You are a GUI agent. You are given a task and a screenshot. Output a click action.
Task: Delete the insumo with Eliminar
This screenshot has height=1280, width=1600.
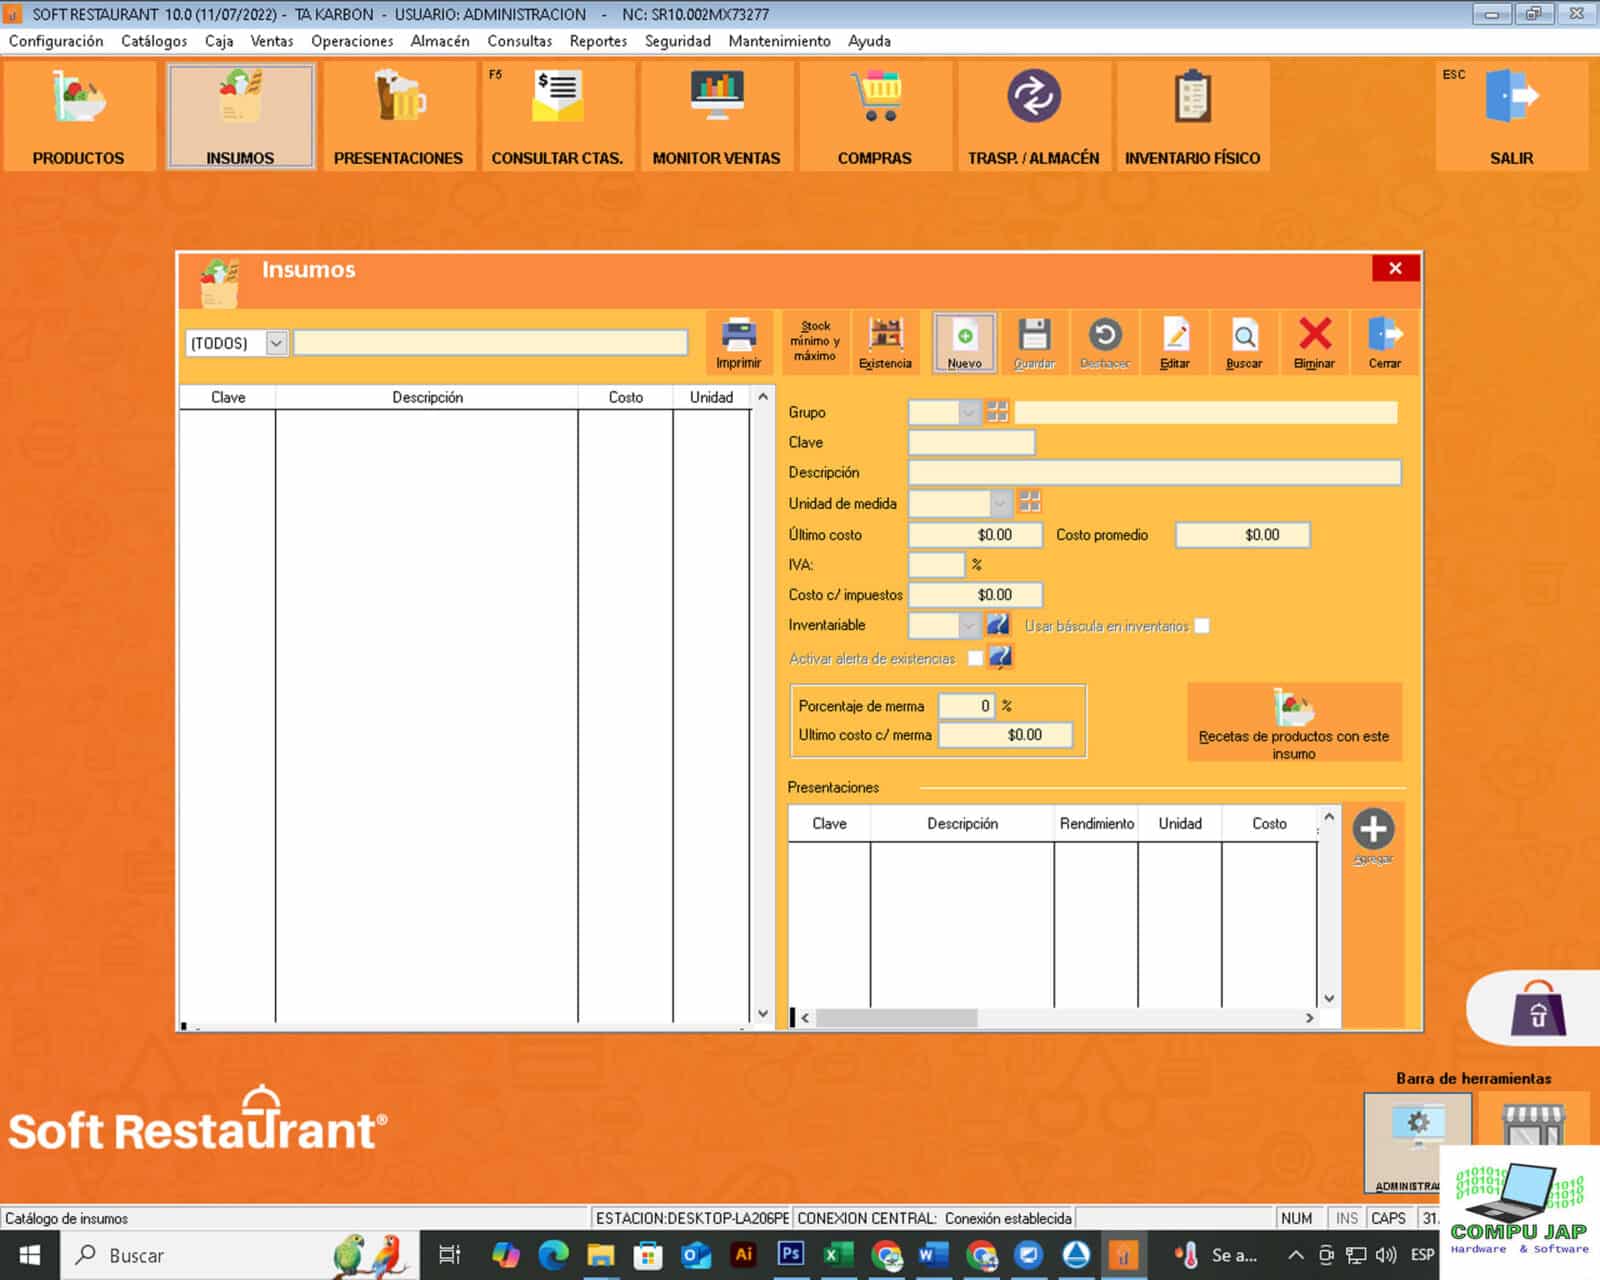click(1315, 343)
